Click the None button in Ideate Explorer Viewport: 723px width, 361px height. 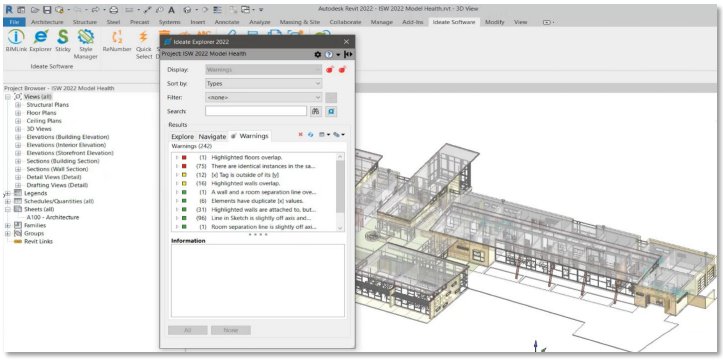[x=231, y=330]
